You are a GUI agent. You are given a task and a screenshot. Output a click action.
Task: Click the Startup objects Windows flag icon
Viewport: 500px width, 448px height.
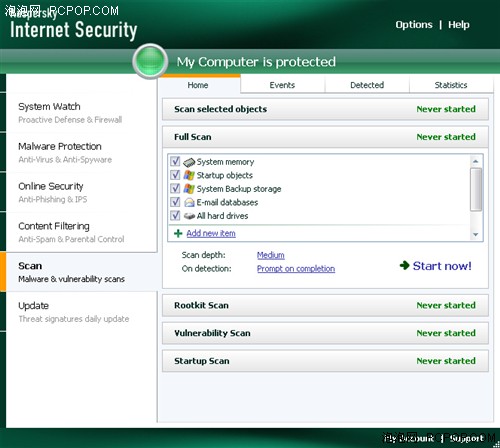coord(189,175)
